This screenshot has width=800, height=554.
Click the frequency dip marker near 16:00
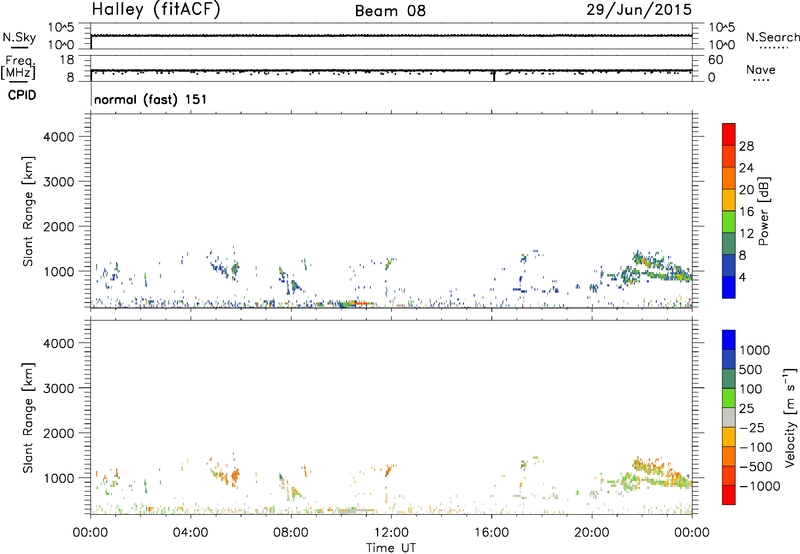494,76
